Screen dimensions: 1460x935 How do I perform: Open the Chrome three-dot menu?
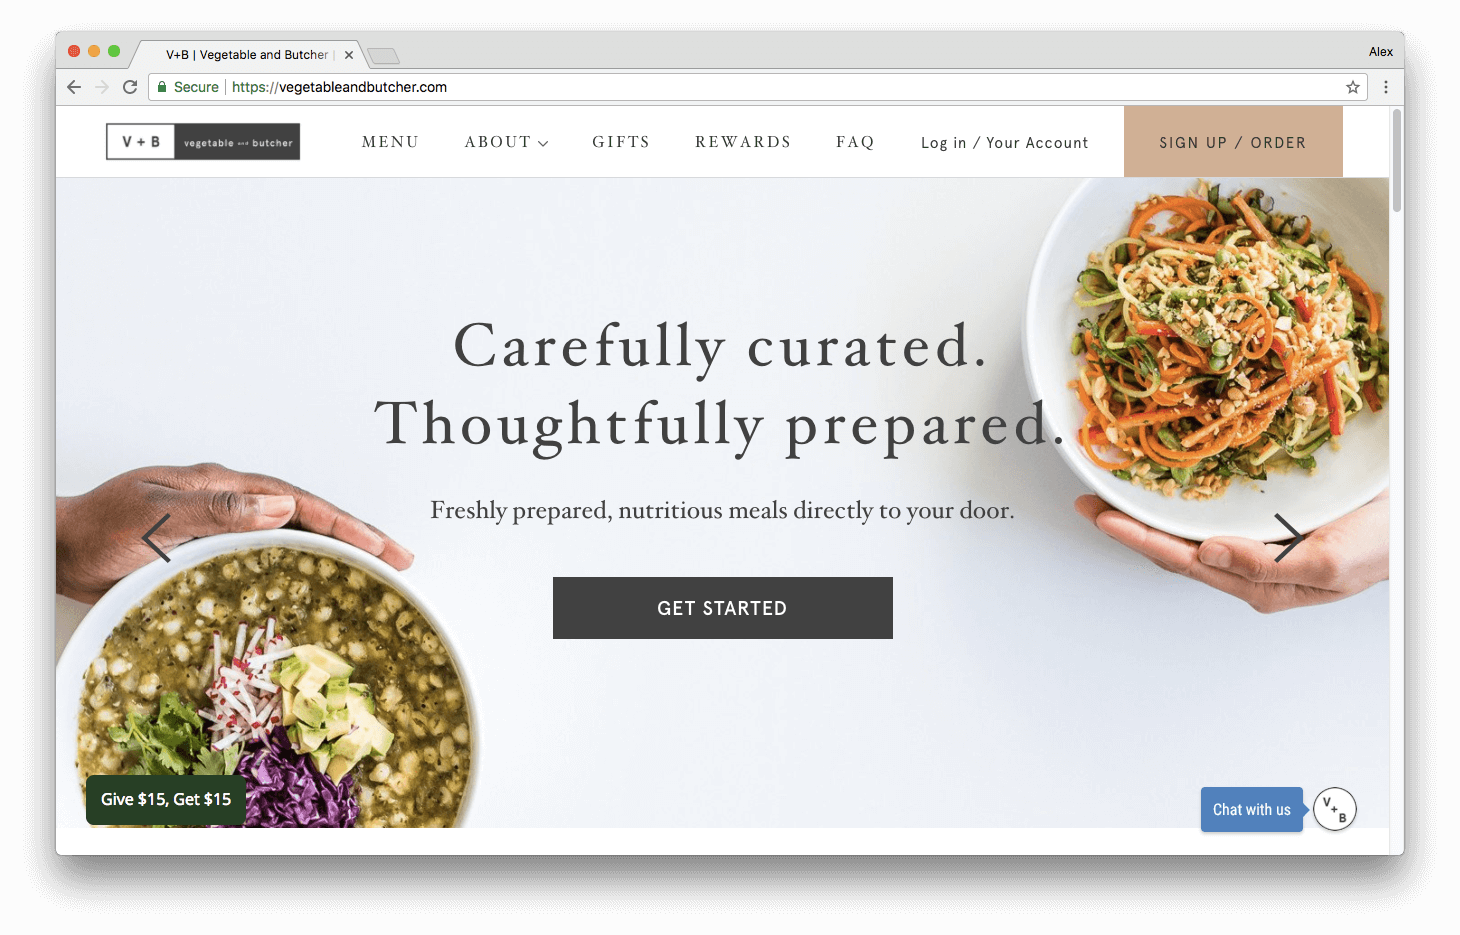1386,87
